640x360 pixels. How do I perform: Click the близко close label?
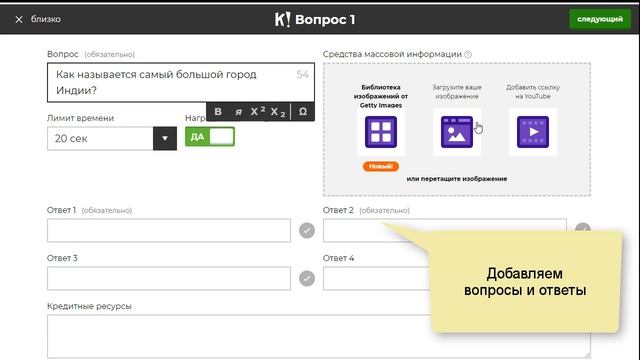tap(46, 19)
